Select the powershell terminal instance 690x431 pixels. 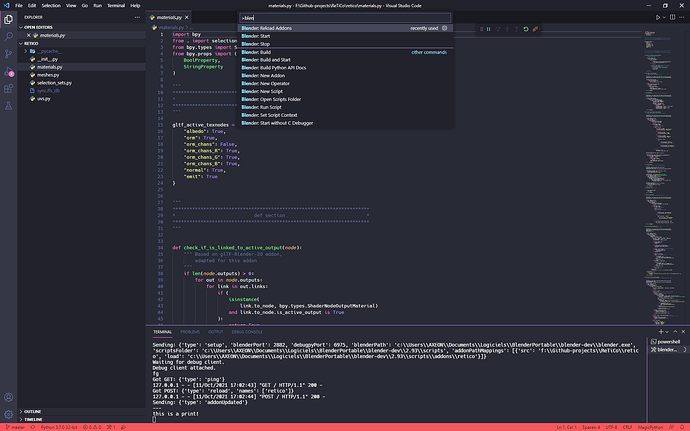coord(667,342)
